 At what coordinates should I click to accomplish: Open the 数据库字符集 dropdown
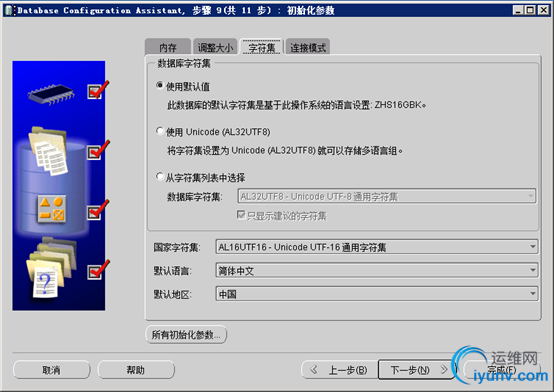click(387, 196)
